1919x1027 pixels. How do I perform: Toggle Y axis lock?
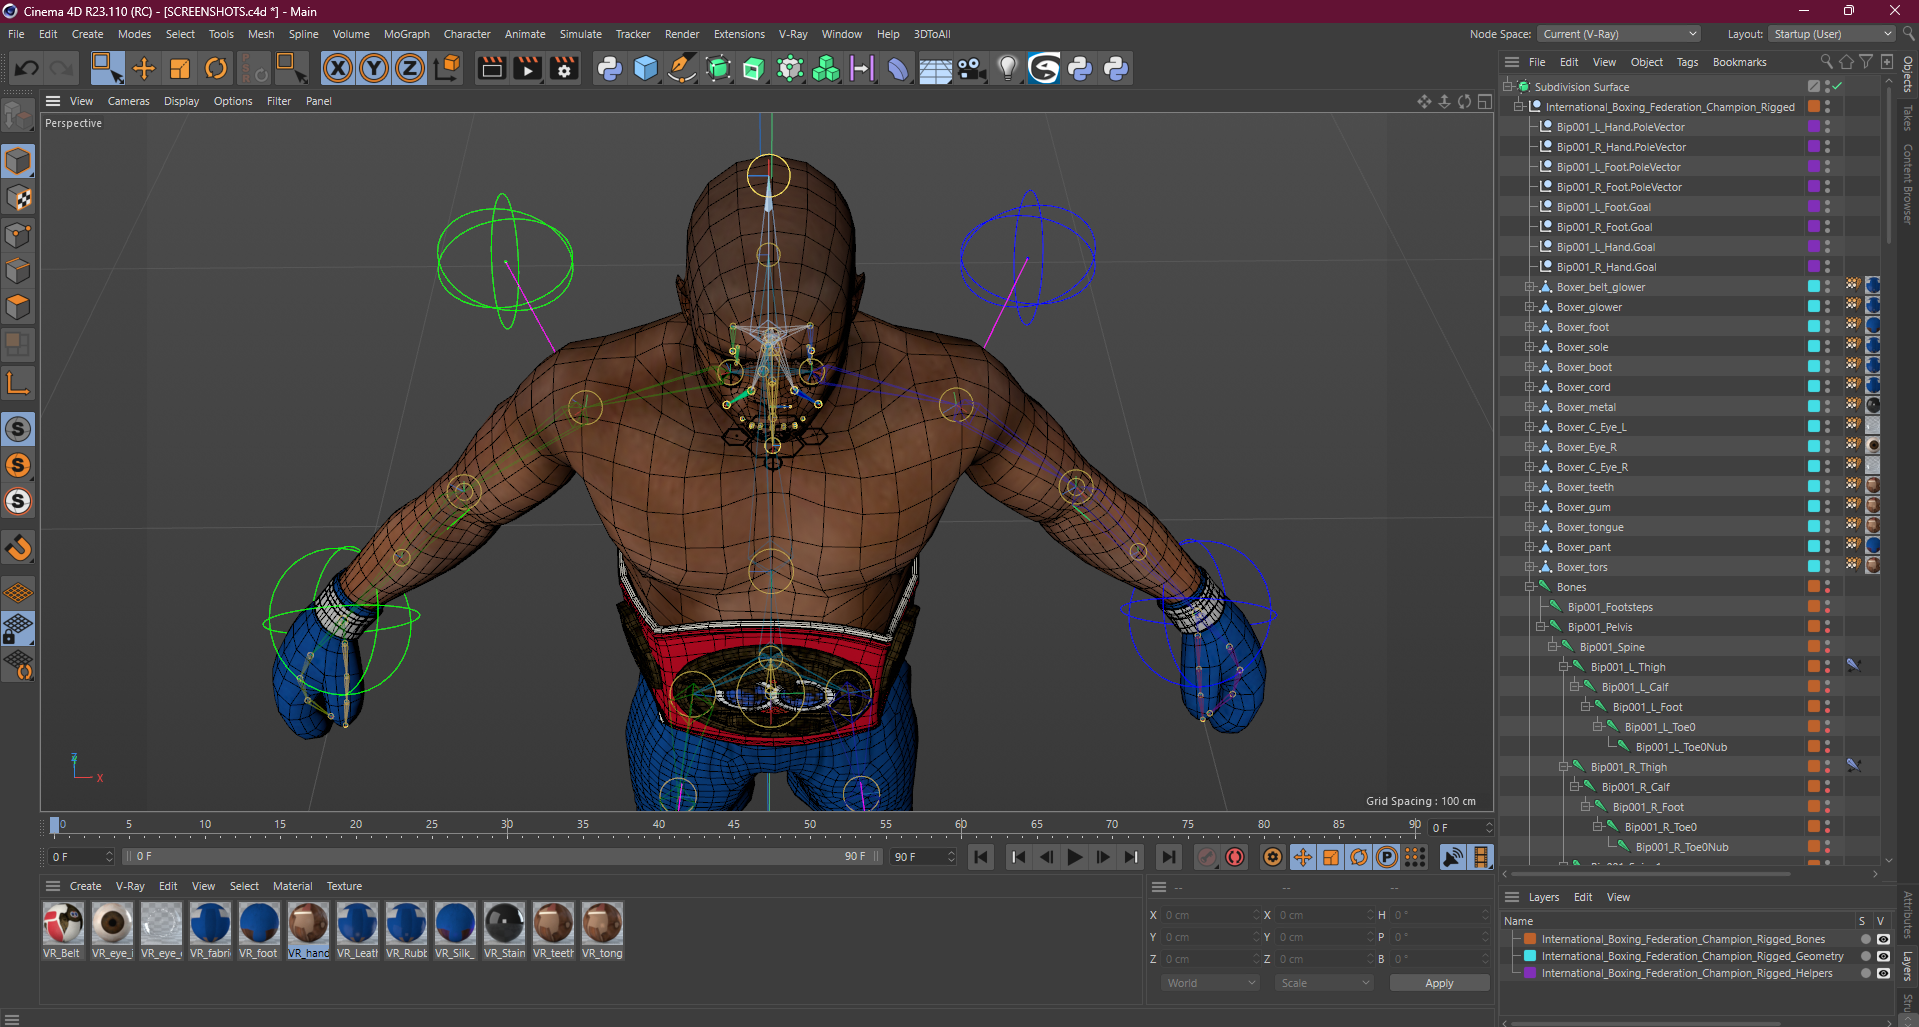374,68
